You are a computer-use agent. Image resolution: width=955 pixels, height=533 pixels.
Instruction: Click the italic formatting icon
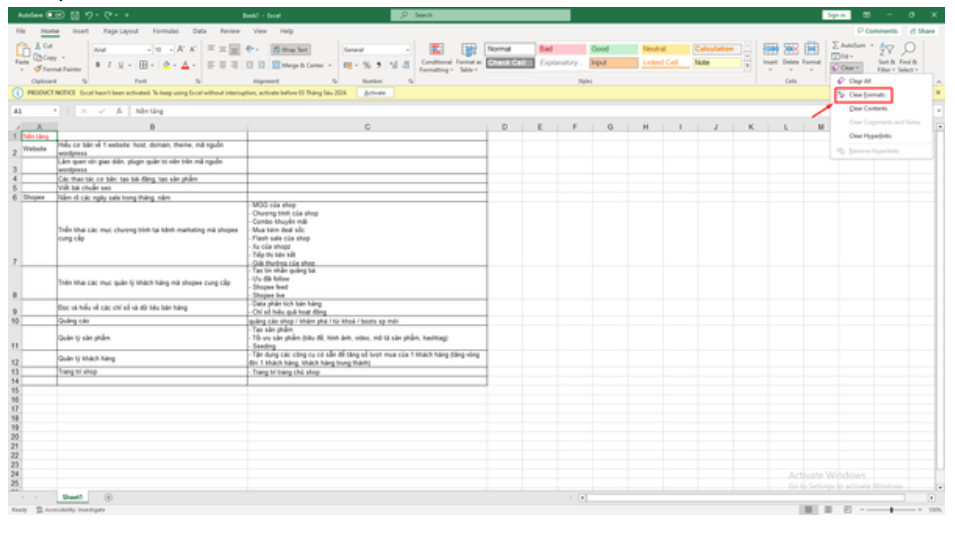coord(109,65)
